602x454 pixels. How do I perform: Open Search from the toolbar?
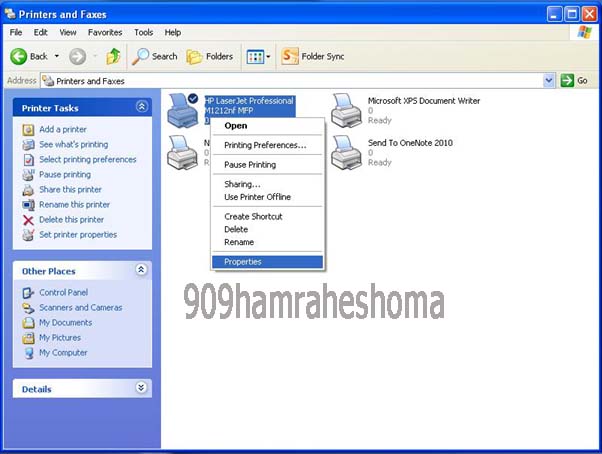pos(155,56)
